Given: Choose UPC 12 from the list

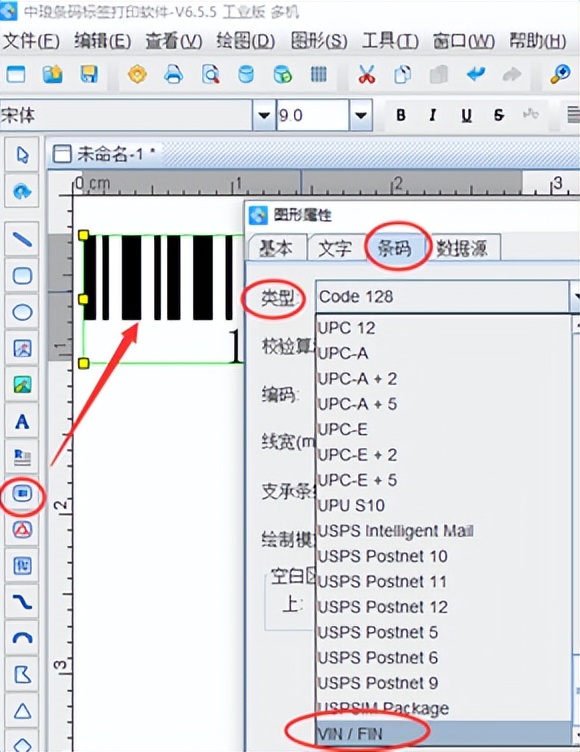Looking at the screenshot, I should [443, 329].
